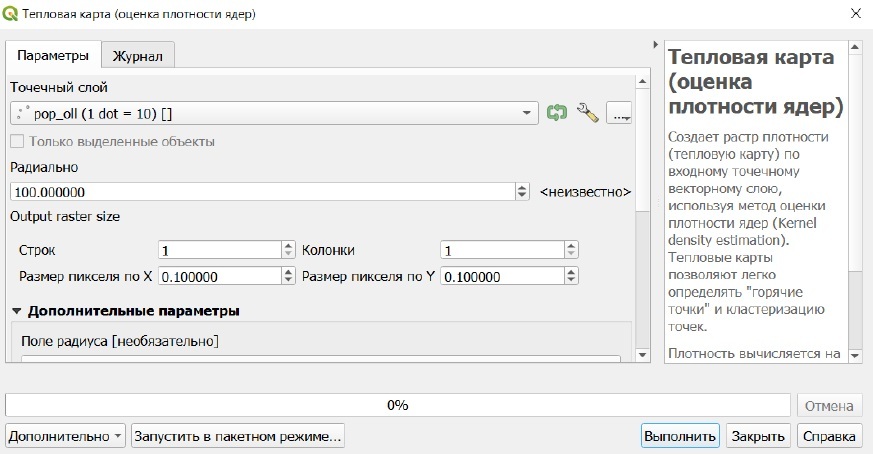Click the QGIS logo in title bar
Viewport: 873px width, 455px height.
11,13
